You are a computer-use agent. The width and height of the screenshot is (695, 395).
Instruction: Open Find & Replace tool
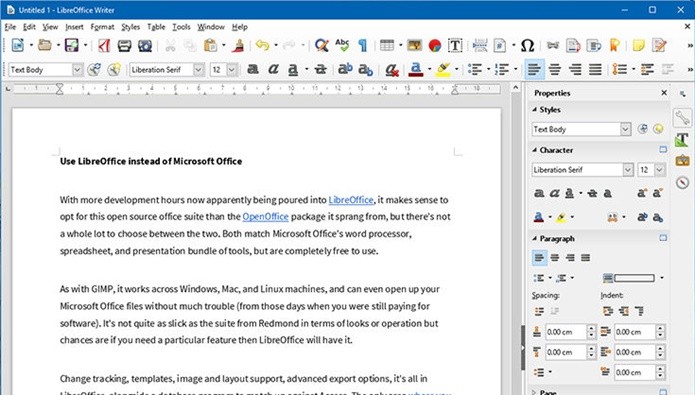point(321,45)
